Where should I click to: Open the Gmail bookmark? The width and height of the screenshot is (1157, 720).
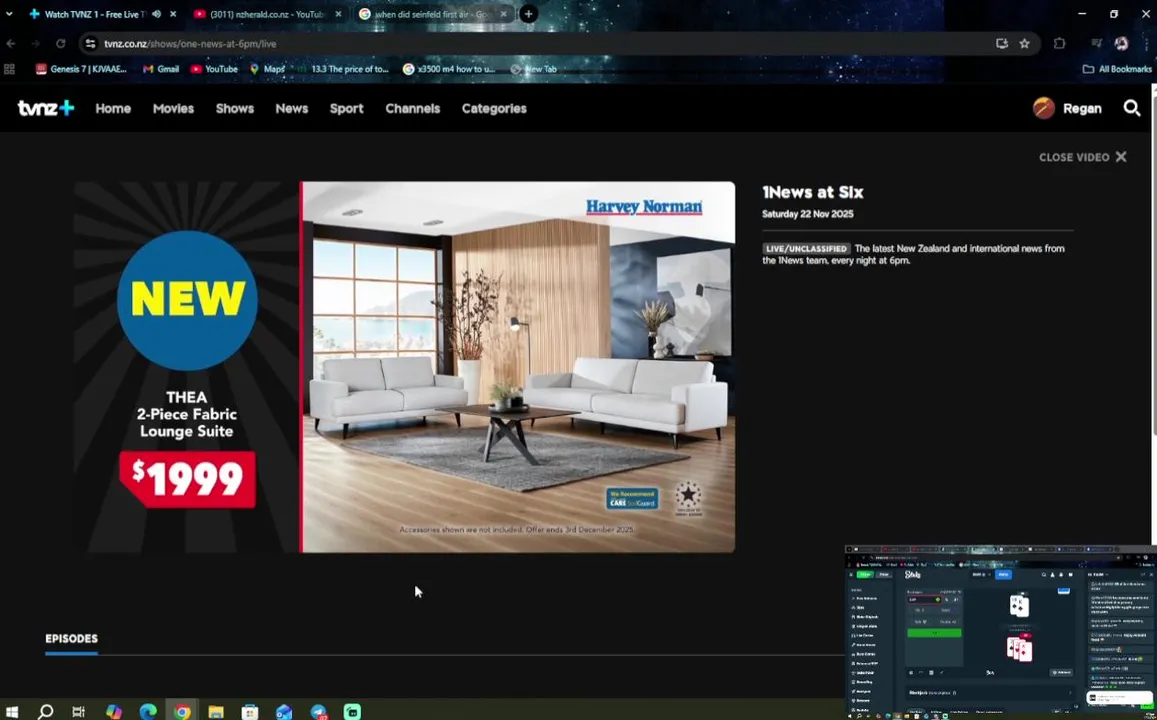[x=161, y=69]
